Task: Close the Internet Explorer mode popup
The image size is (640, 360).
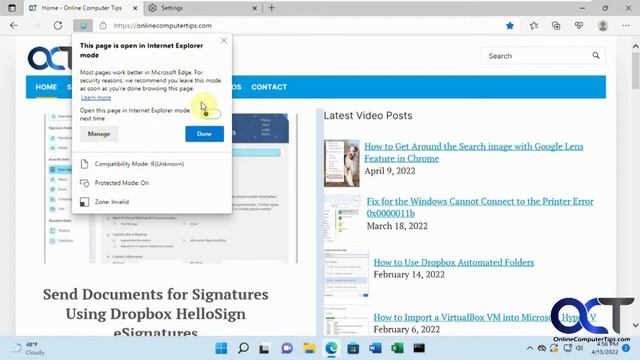Action: click(x=224, y=41)
